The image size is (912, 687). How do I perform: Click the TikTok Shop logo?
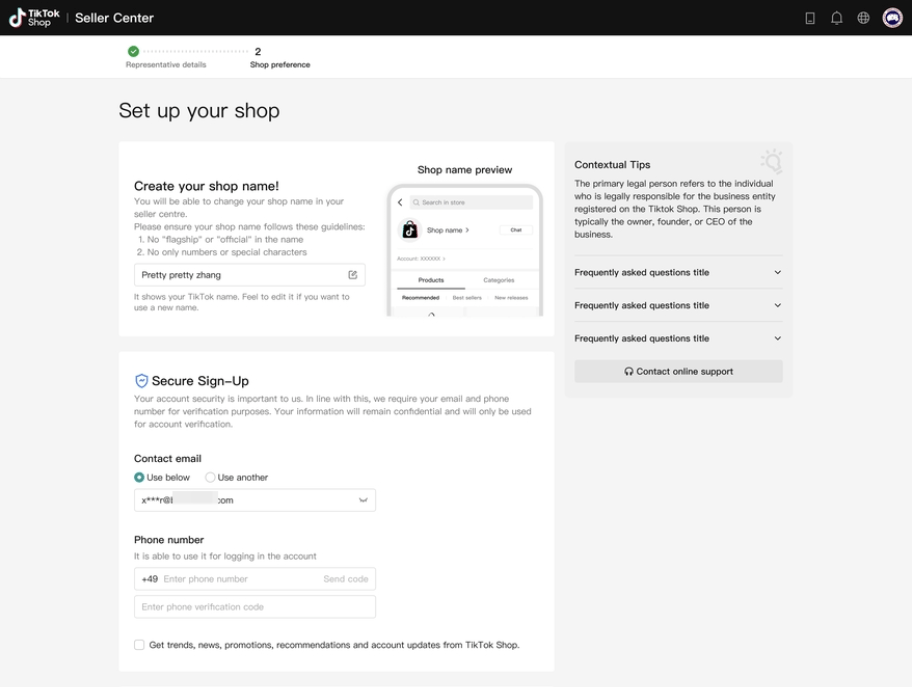[34, 17]
